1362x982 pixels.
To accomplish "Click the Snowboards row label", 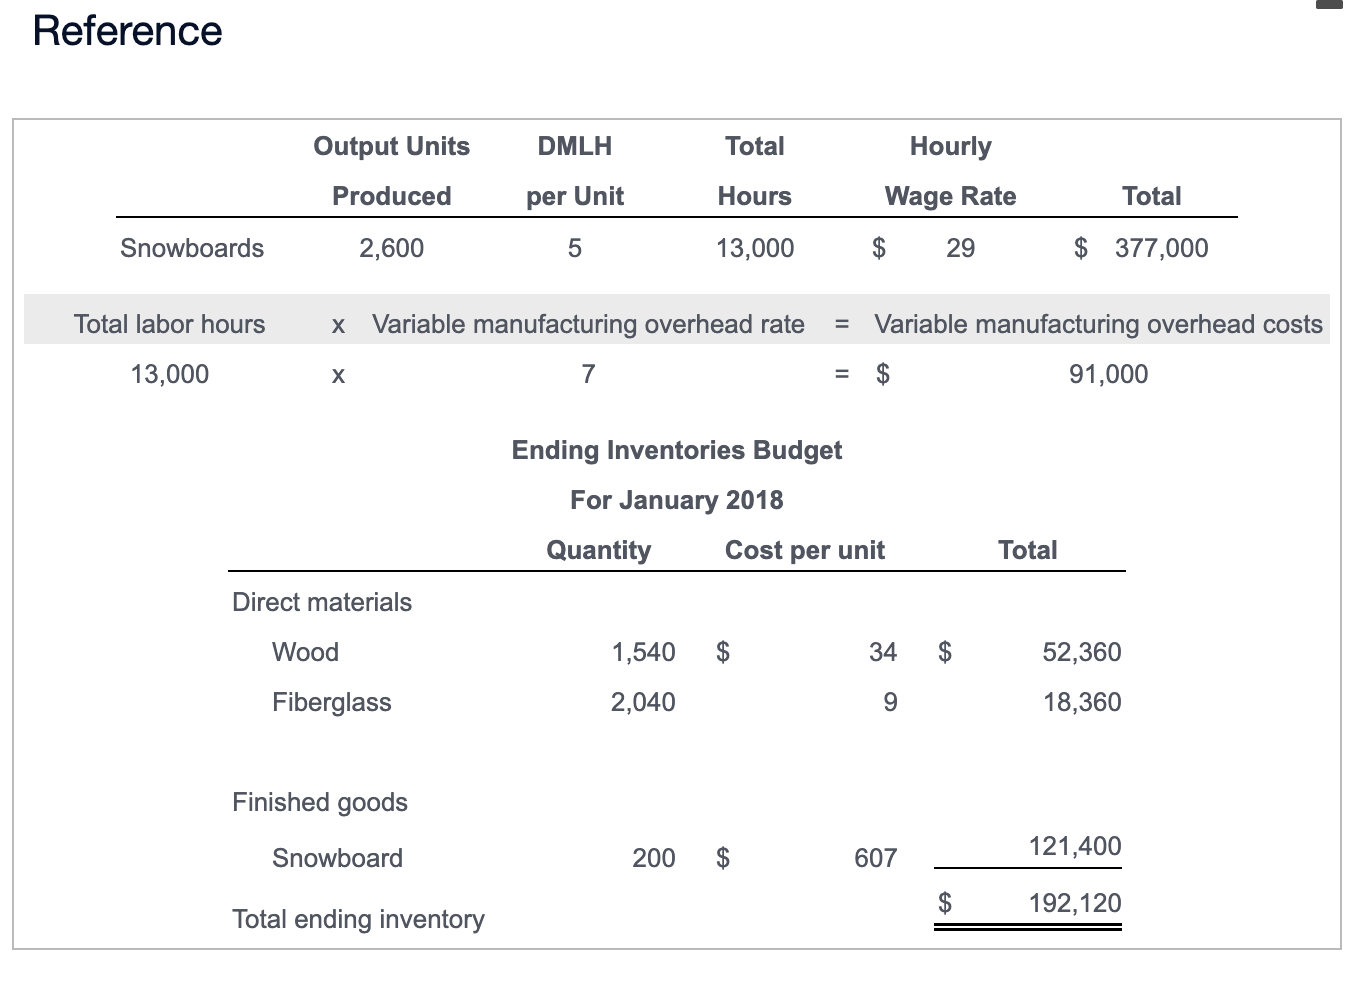I will [x=192, y=248].
